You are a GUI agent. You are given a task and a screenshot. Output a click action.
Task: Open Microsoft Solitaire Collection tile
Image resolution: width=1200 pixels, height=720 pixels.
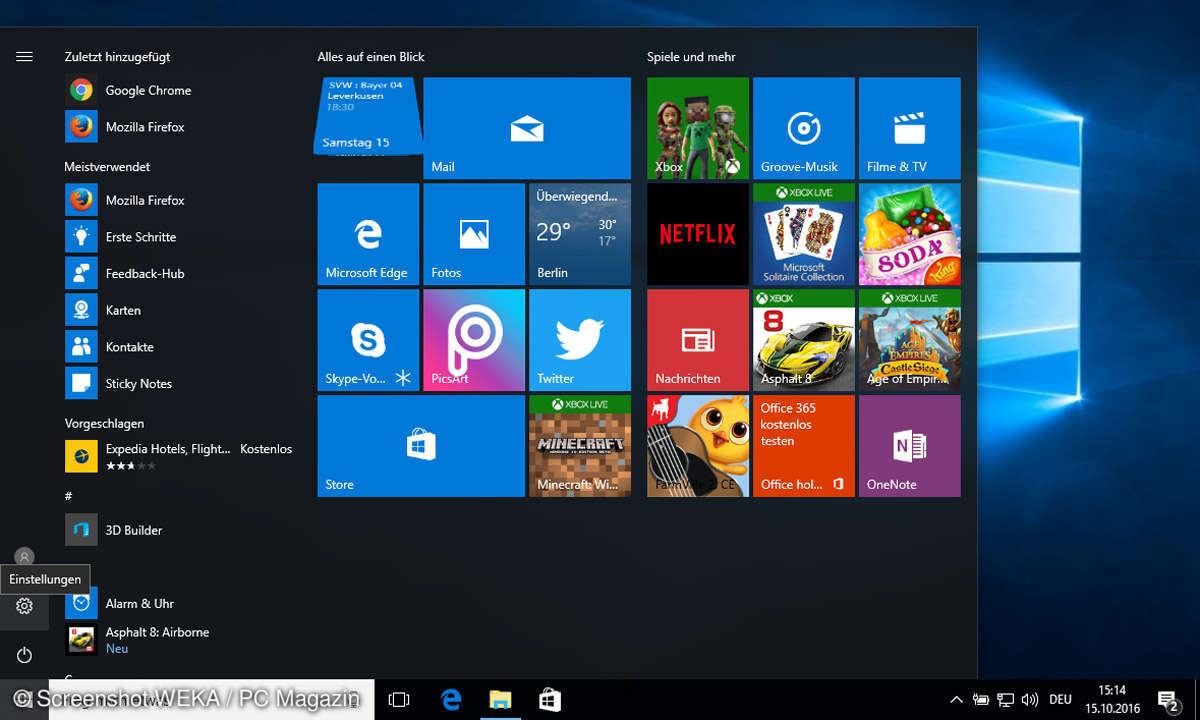(804, 234)
